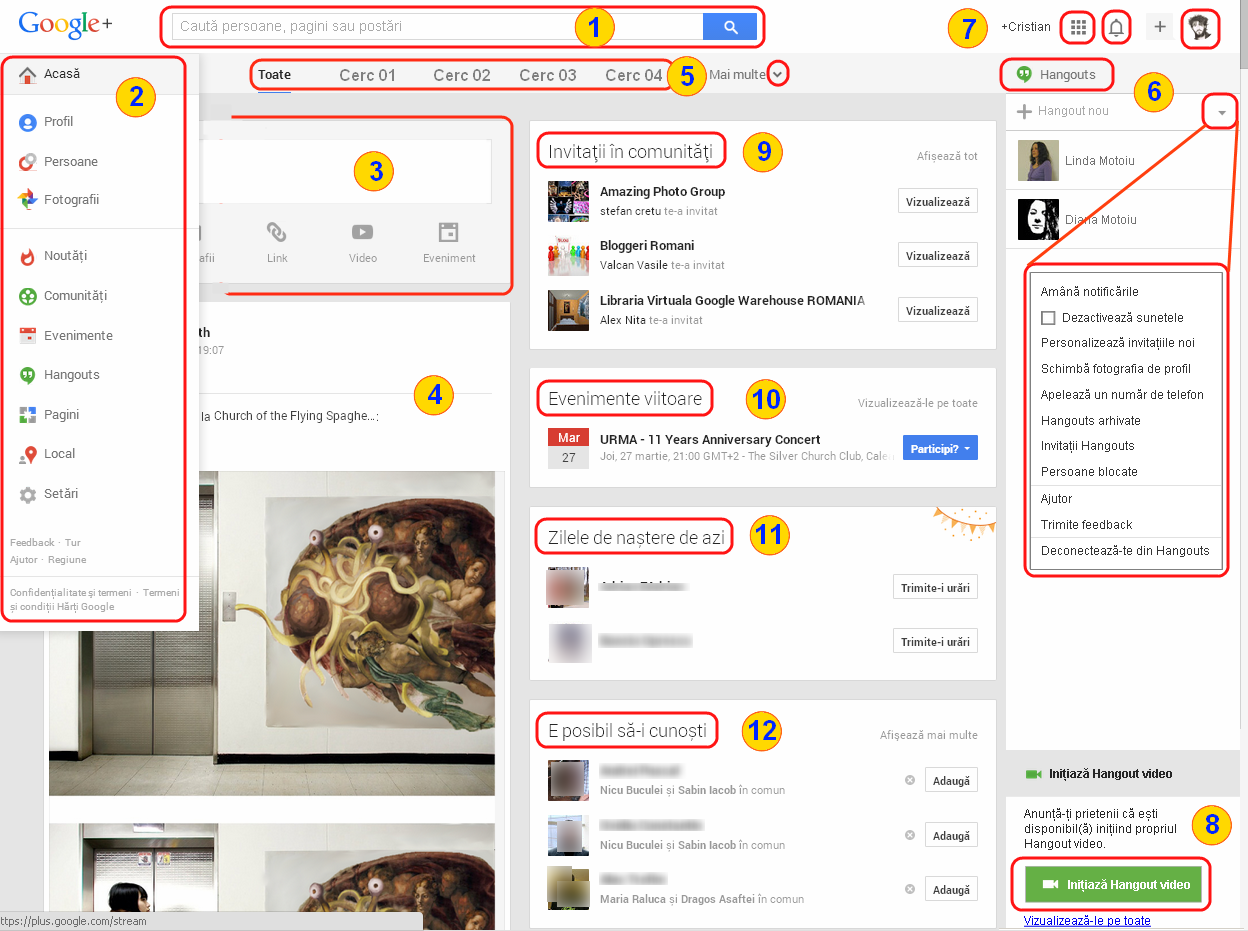
Task: Click the Amazing Photo Group thumbnail
Action: tap(568, 201)
